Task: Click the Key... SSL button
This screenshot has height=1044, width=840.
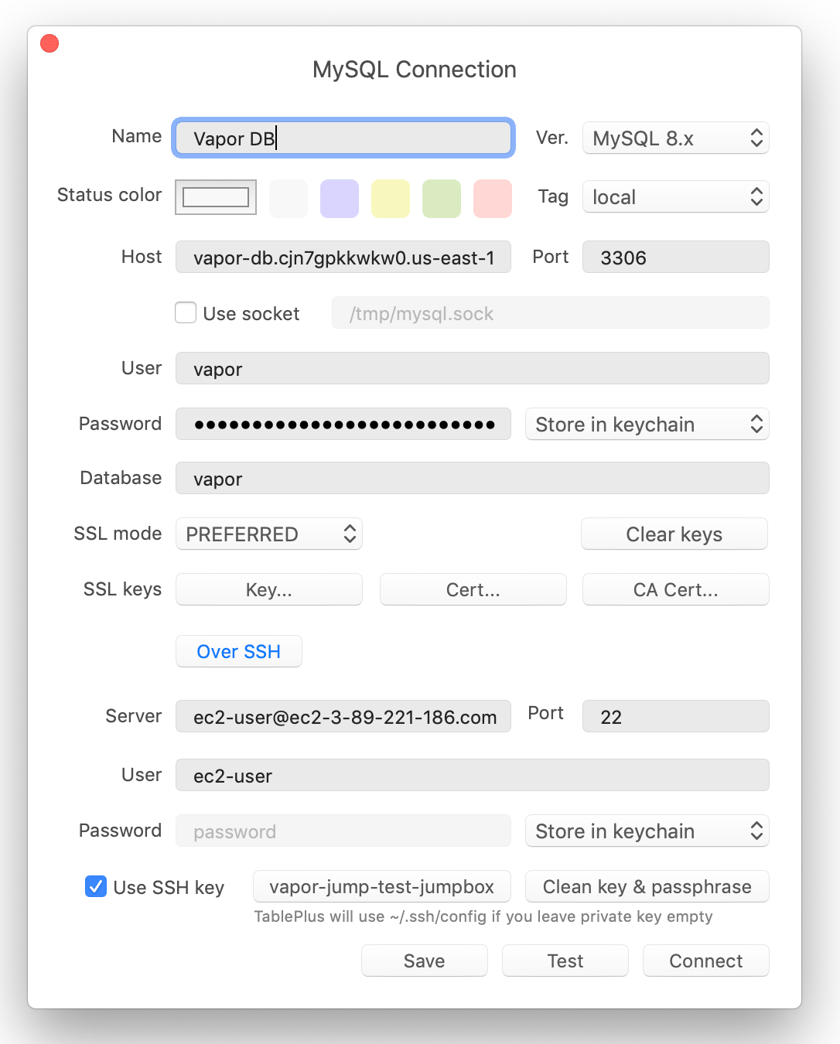Action: (x=269, y=590)
